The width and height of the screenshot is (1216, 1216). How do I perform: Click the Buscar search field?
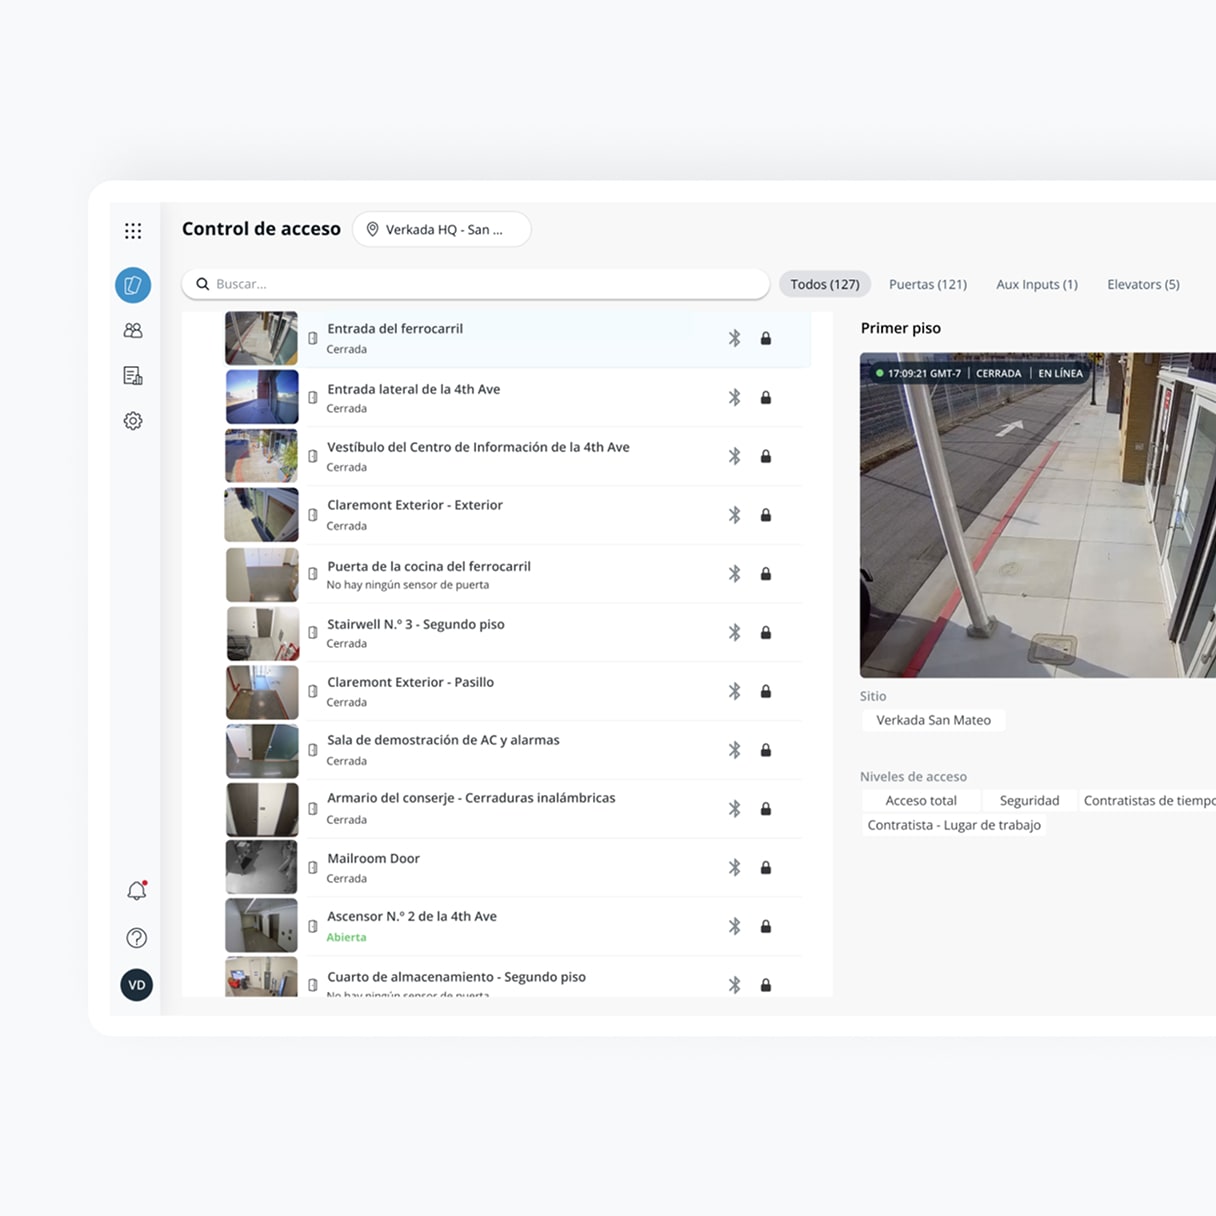pyautogui.click(x=476, y=284)
